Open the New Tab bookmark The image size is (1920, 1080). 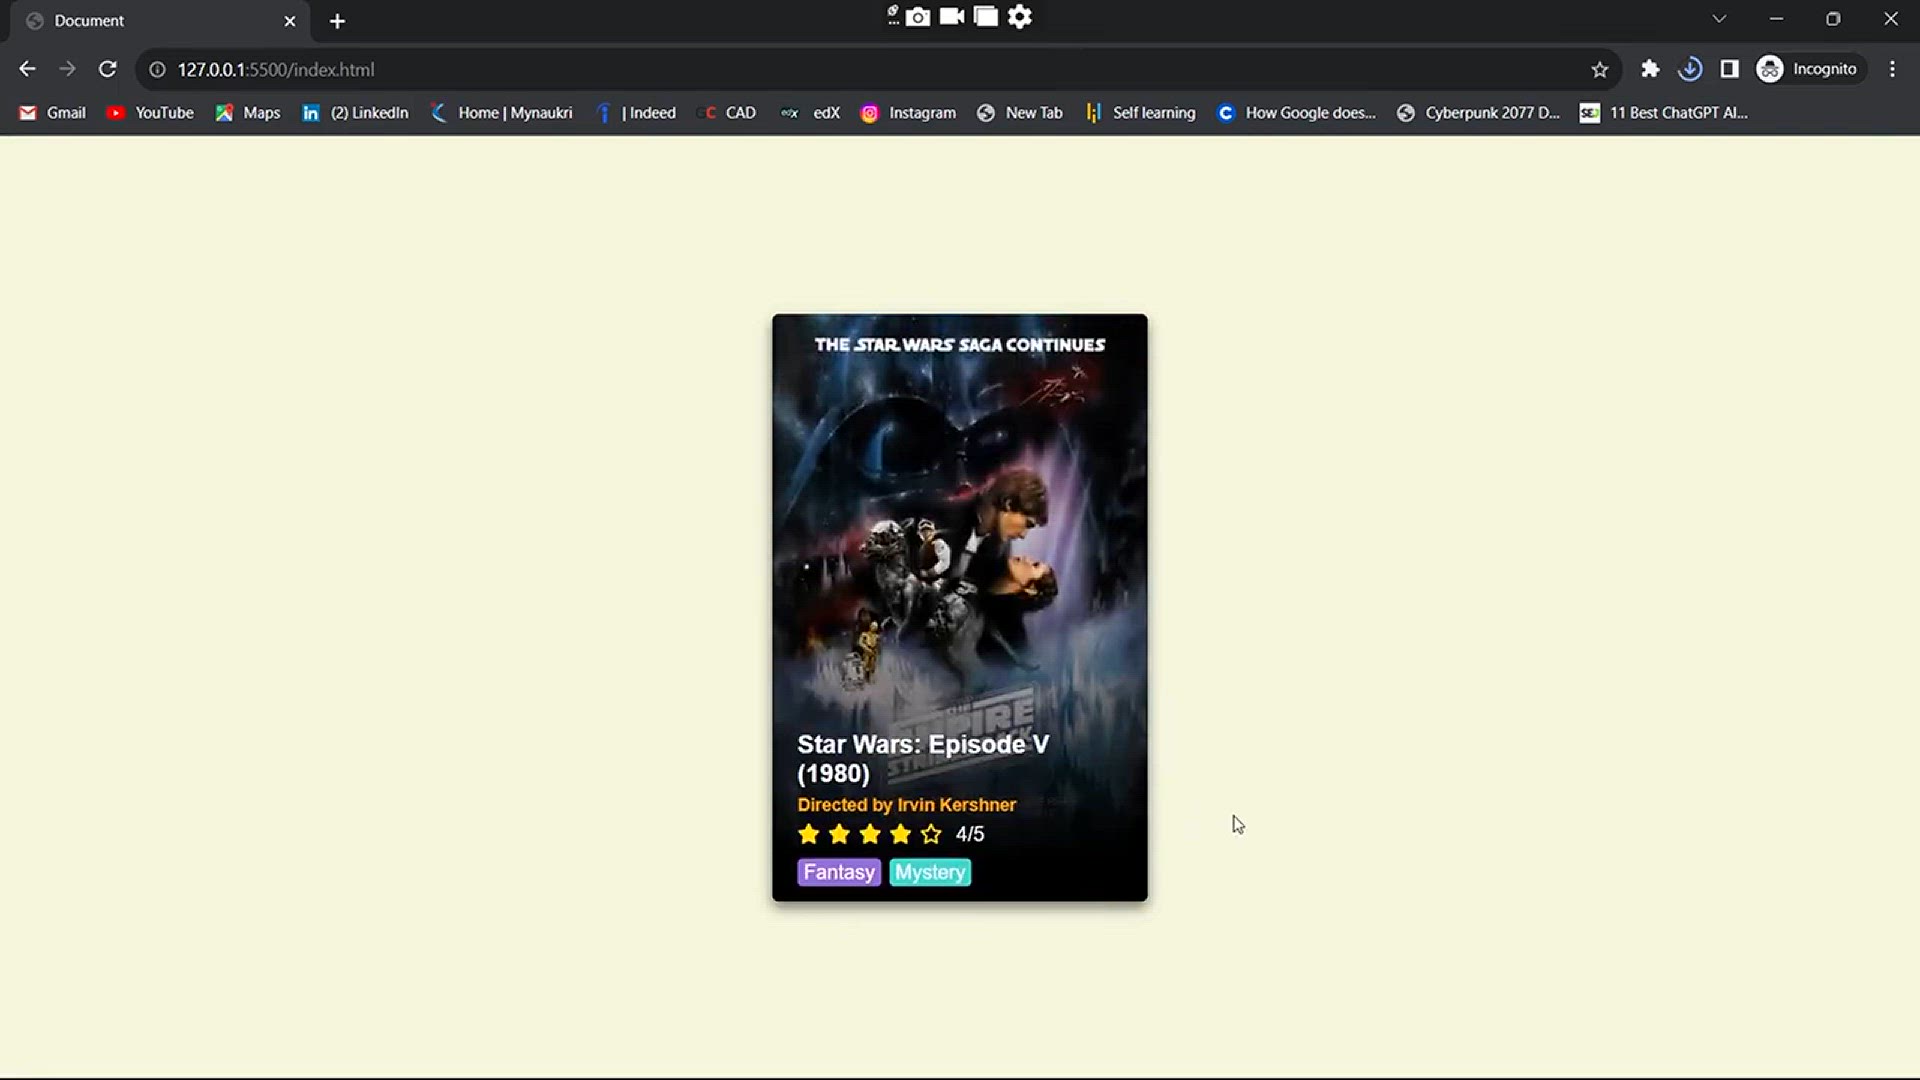[x=1020, y=113]
